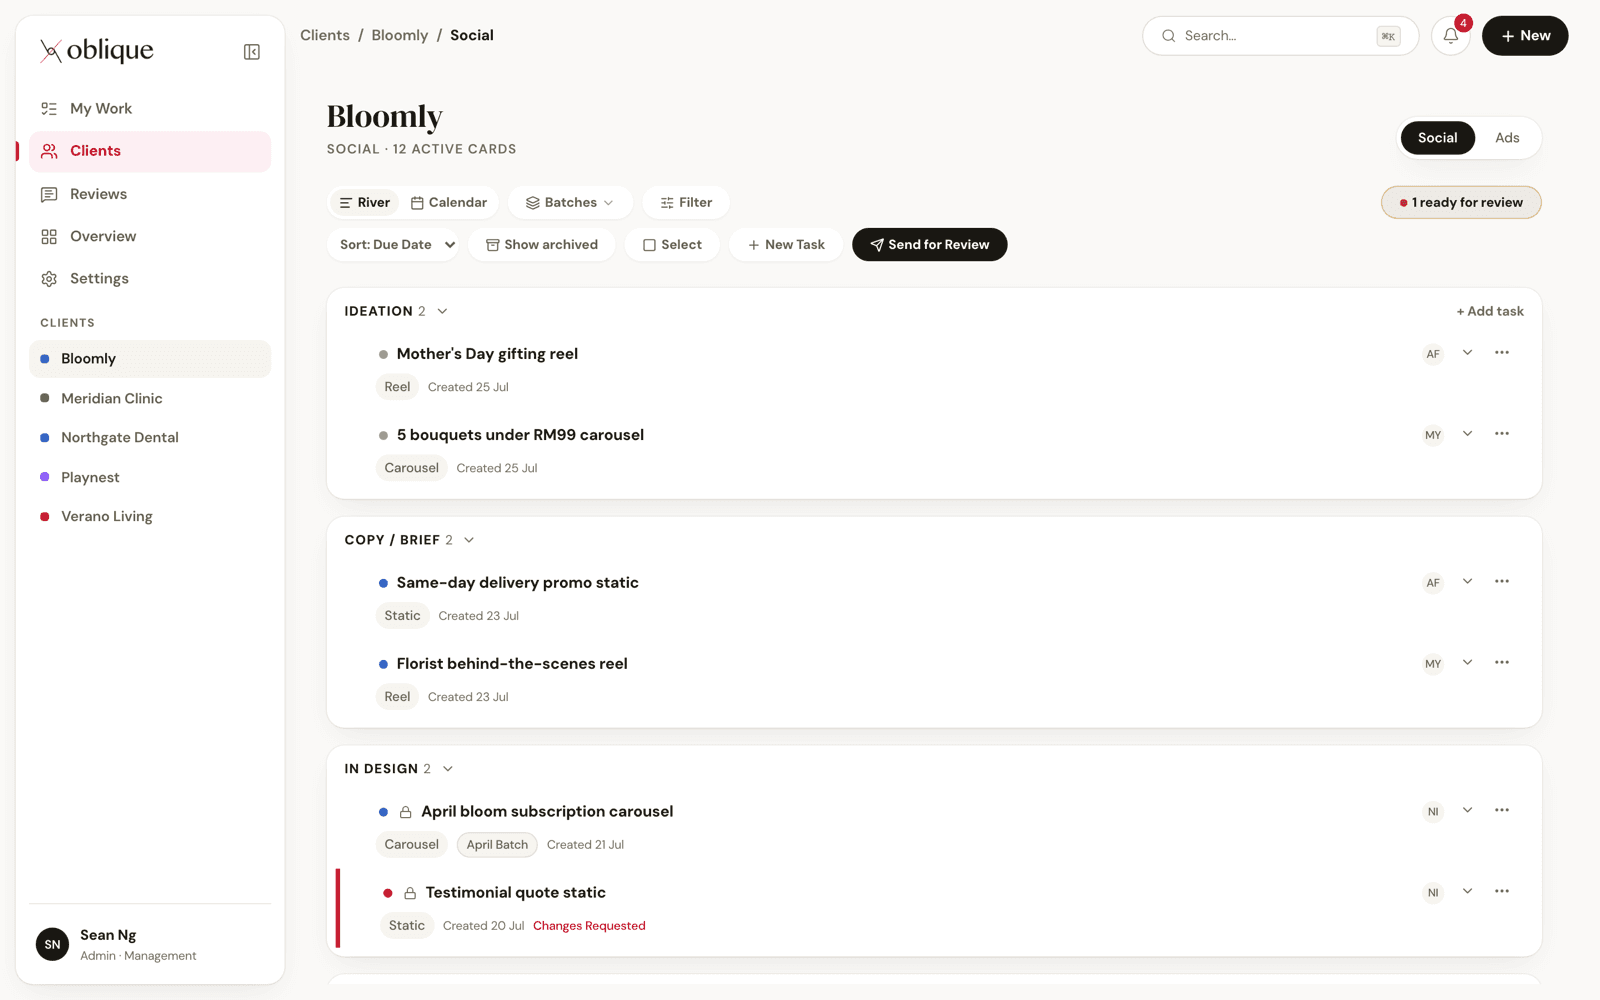Click New Task button
The image size is (1600, 1000).
[x=785, y=245]
